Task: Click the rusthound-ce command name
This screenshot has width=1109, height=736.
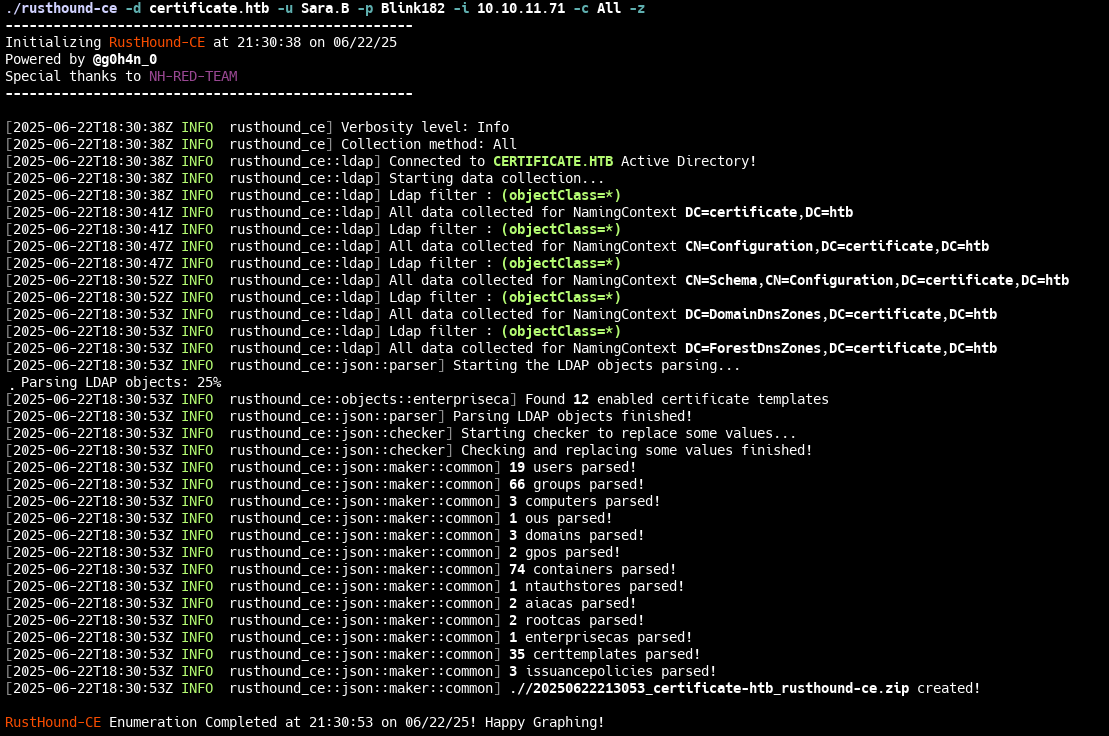Action: point(65,9)
